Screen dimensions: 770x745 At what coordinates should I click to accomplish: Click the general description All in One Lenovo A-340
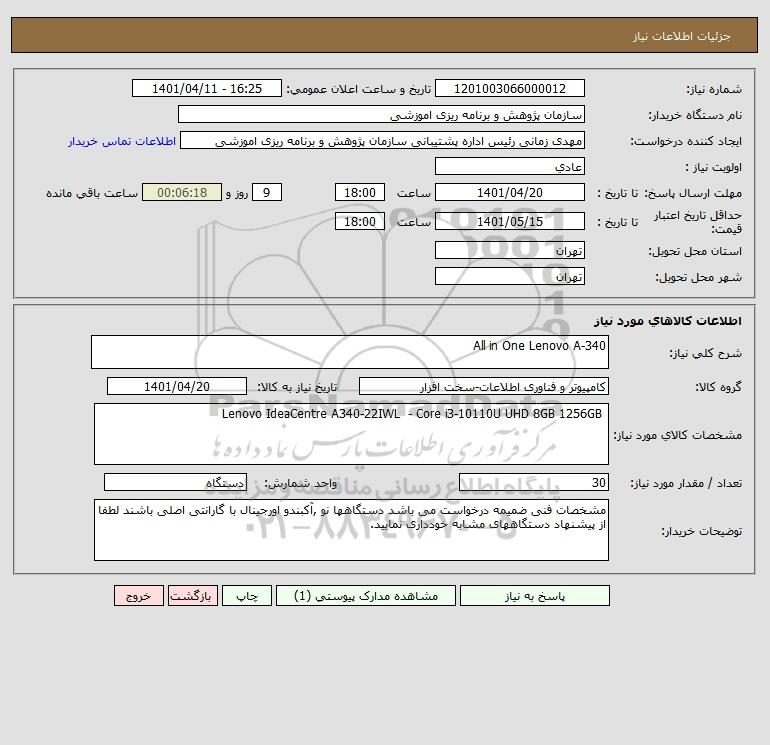point(350,352)
